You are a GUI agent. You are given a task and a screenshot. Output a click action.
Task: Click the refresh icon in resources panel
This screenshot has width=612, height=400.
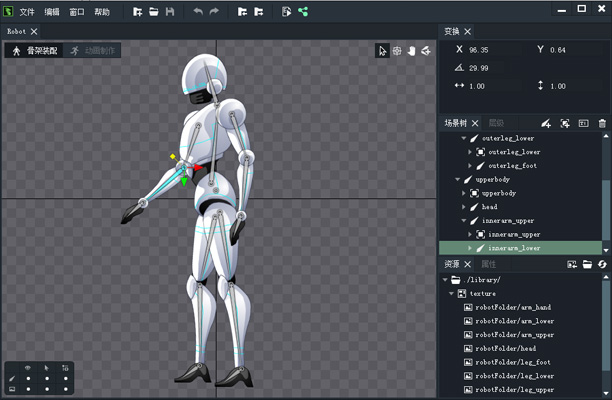coord(602,264)
